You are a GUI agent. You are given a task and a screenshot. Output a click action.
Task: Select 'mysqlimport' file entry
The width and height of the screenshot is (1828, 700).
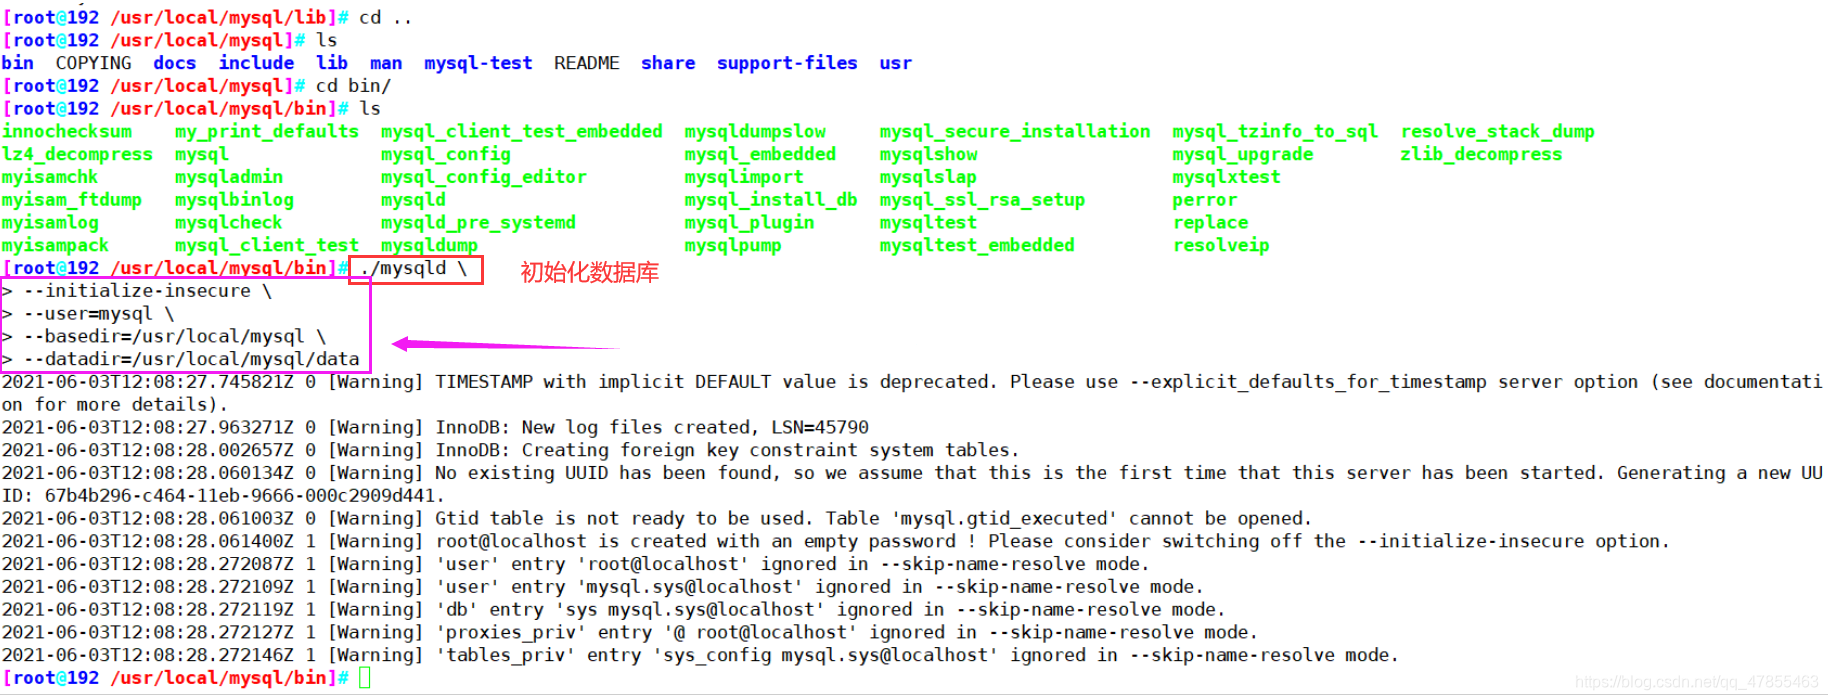(744, 177)
